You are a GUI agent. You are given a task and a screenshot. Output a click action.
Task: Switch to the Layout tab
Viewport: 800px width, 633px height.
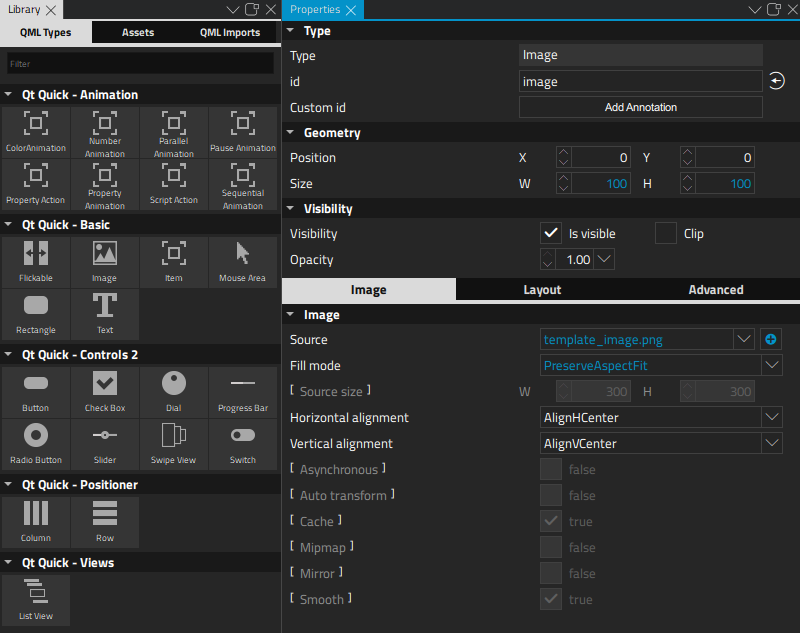[541, 289]
